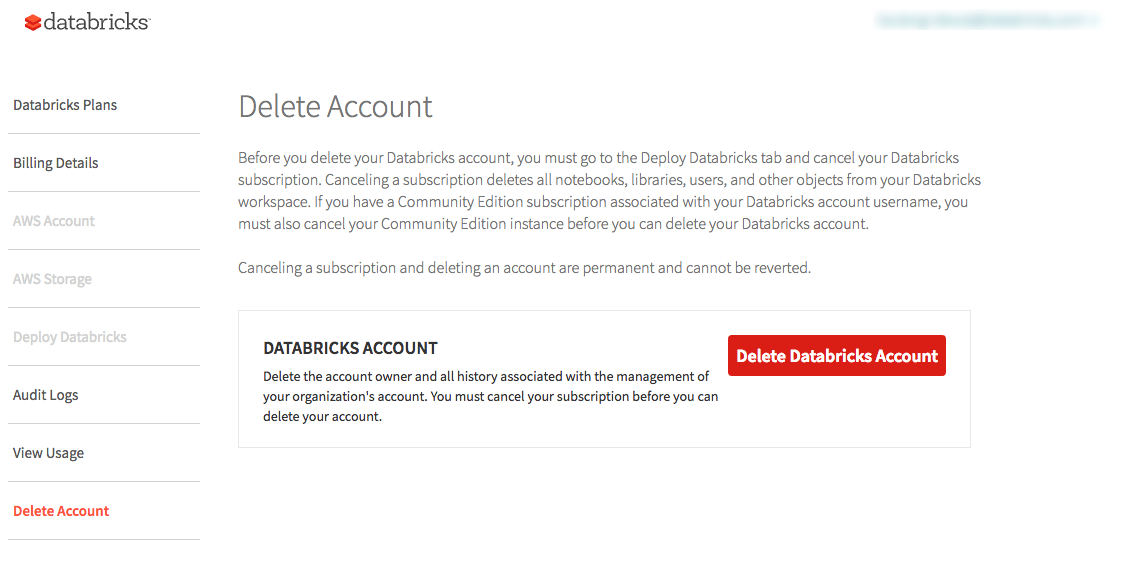Open Databricks Plans in the sidebar

tap(65, 105)
